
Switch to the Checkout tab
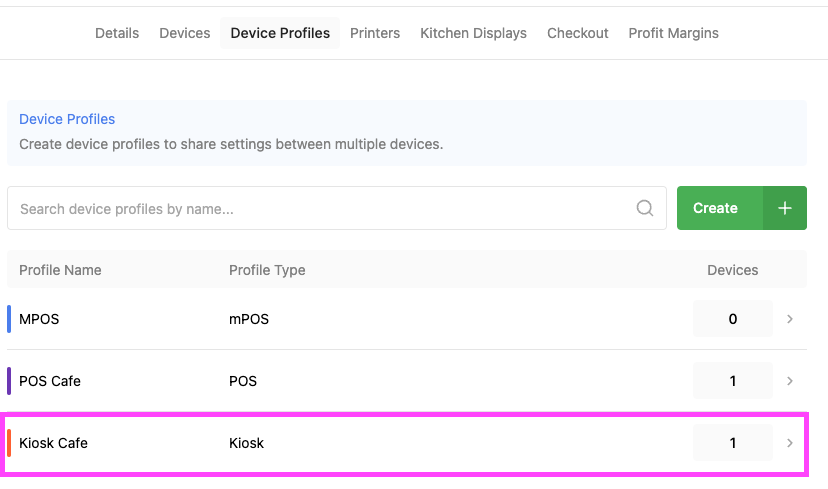[x=578, y=33]
